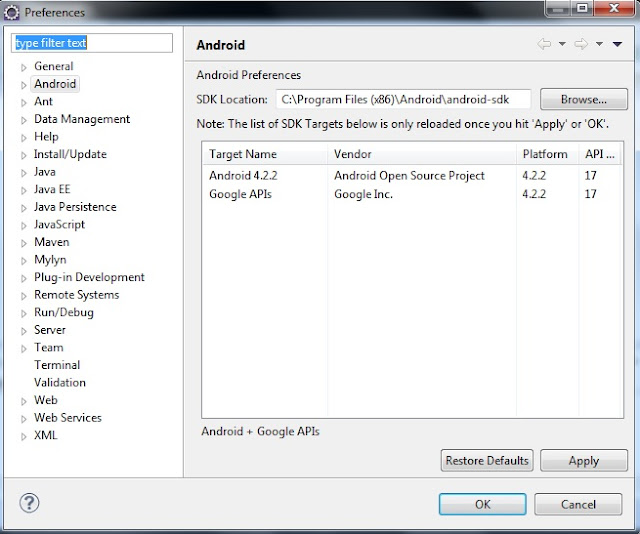Expand the Web Services tree node
This screenshot has width=640, height=534.
(24, 419)
